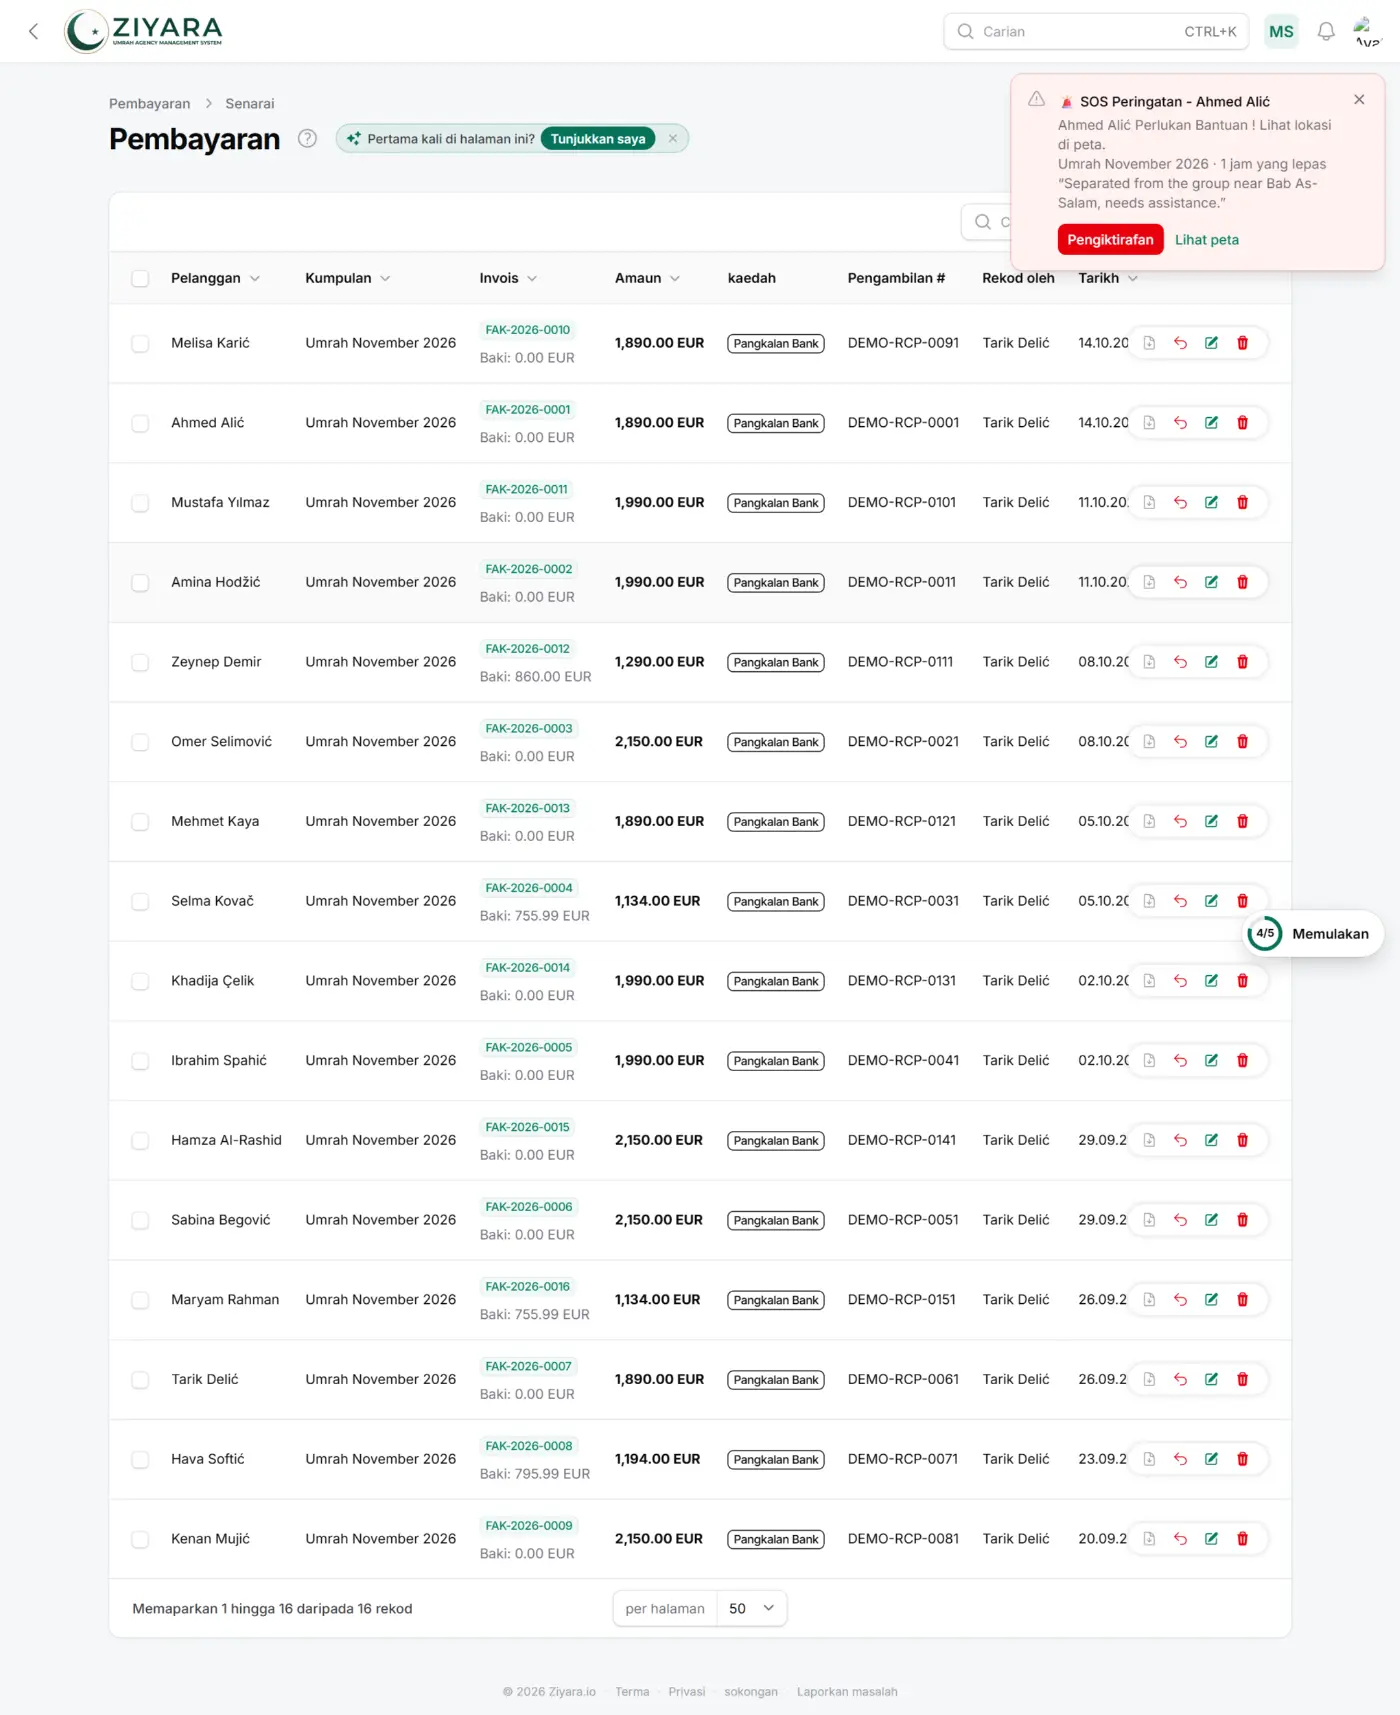The width and height of the screenshot is (1400, 1715).
Task: Edit Ahmed Alić's payment record
Action: [x=1211, y=423]
